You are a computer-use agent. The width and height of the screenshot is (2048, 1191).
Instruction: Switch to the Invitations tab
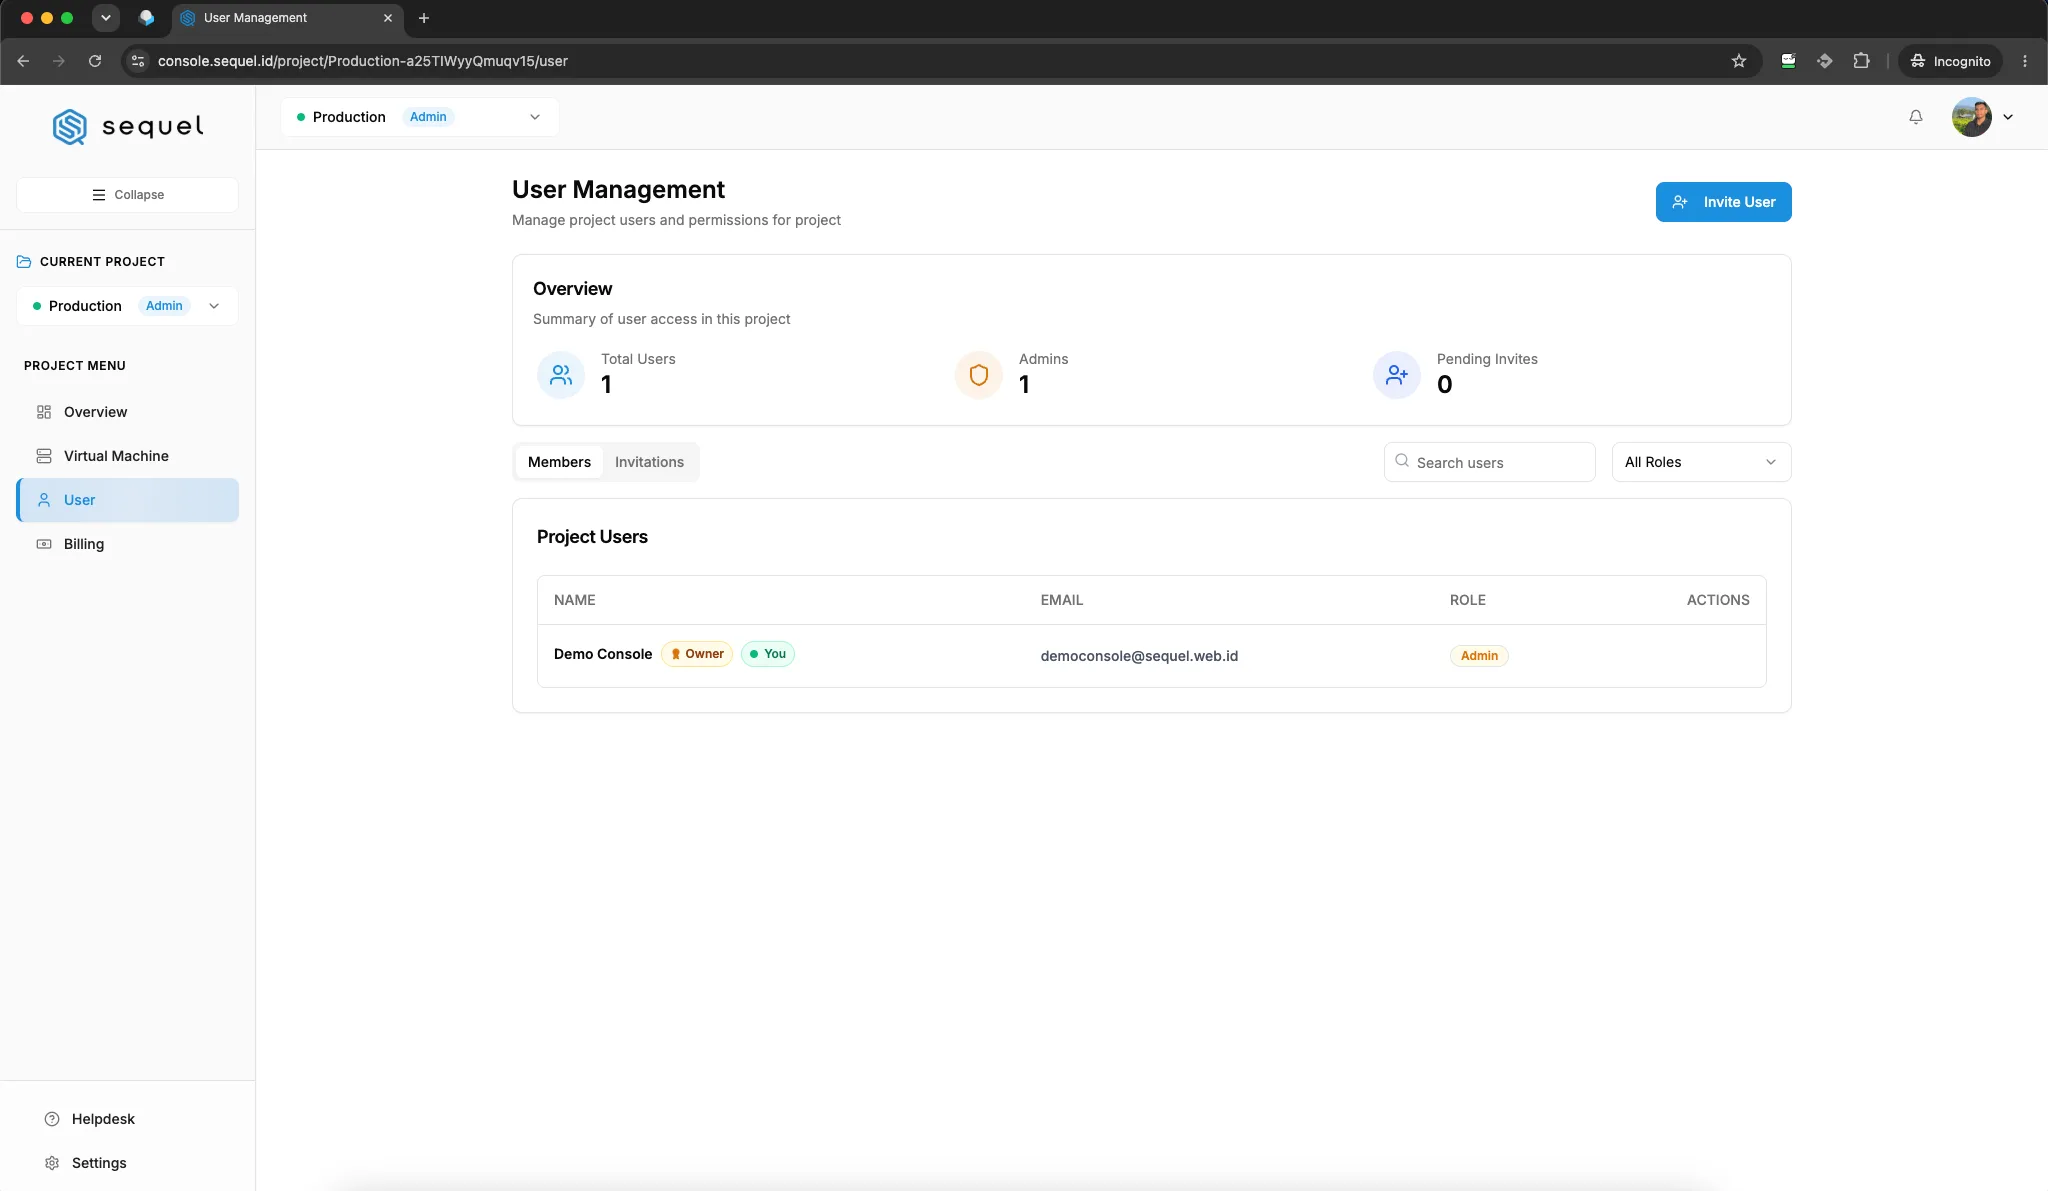coord(649,462)
